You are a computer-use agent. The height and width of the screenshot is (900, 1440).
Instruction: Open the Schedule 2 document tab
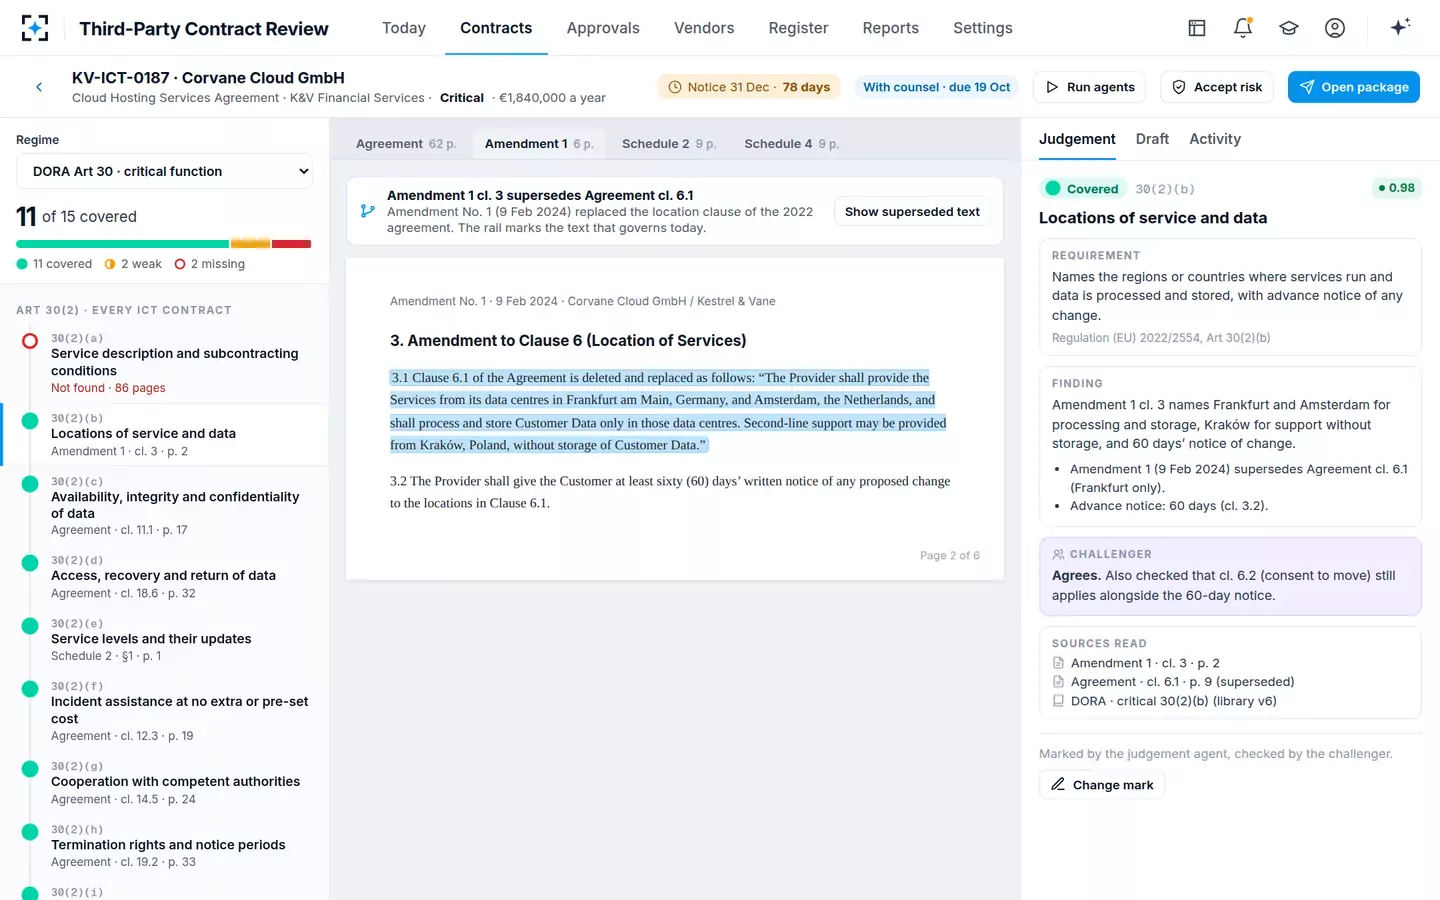click(669, 144)
